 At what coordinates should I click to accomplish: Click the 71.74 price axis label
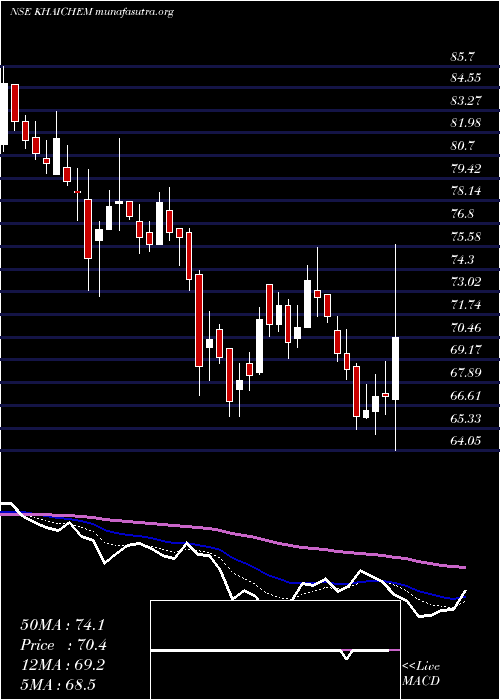pyautogui.click(x=466, y=305)
